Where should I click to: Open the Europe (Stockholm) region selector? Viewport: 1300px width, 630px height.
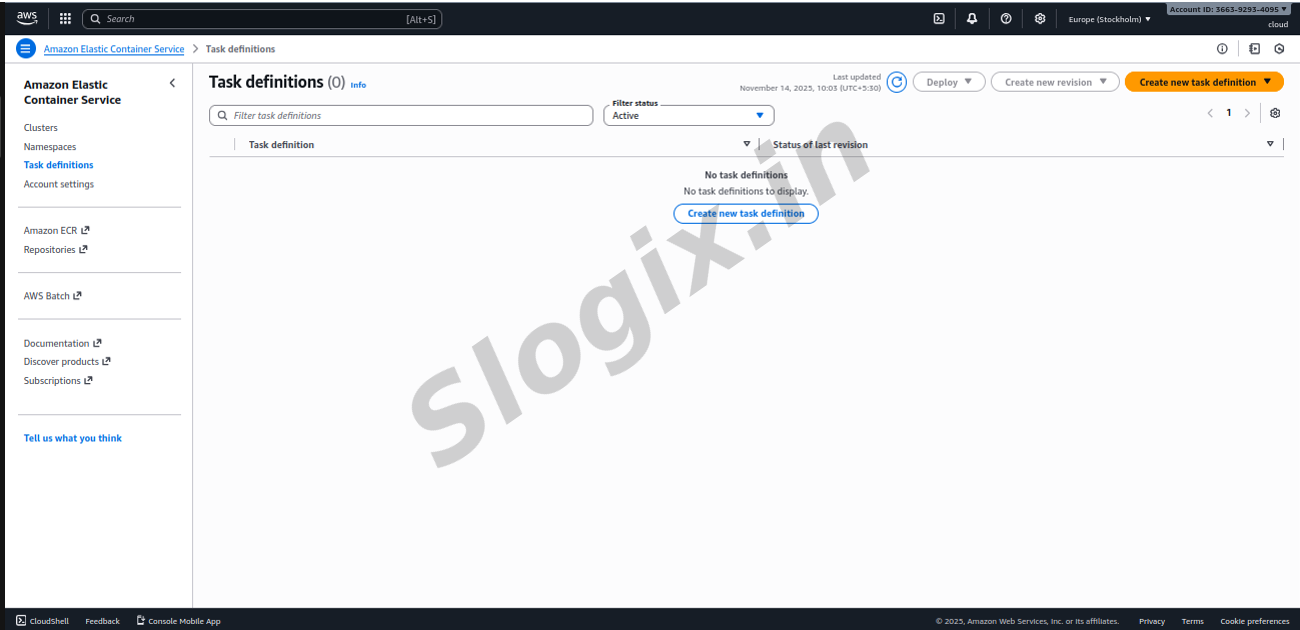[x=1109, y=19]
